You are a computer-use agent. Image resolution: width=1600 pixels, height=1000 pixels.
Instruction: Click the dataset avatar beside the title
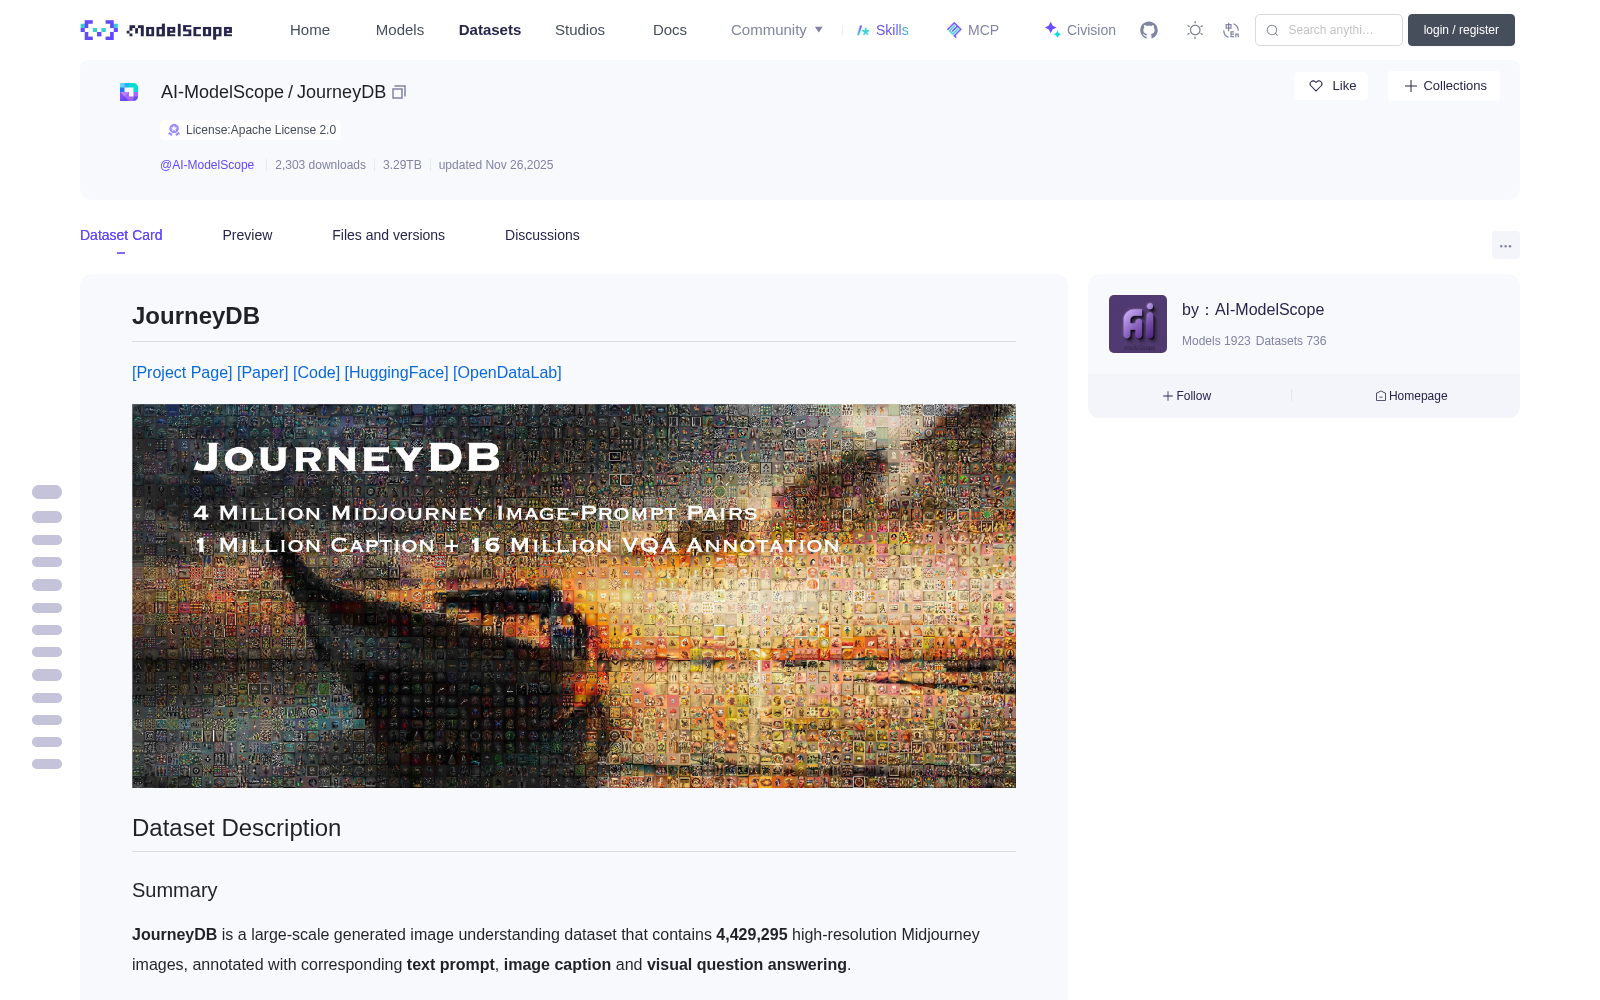point(129,92)
